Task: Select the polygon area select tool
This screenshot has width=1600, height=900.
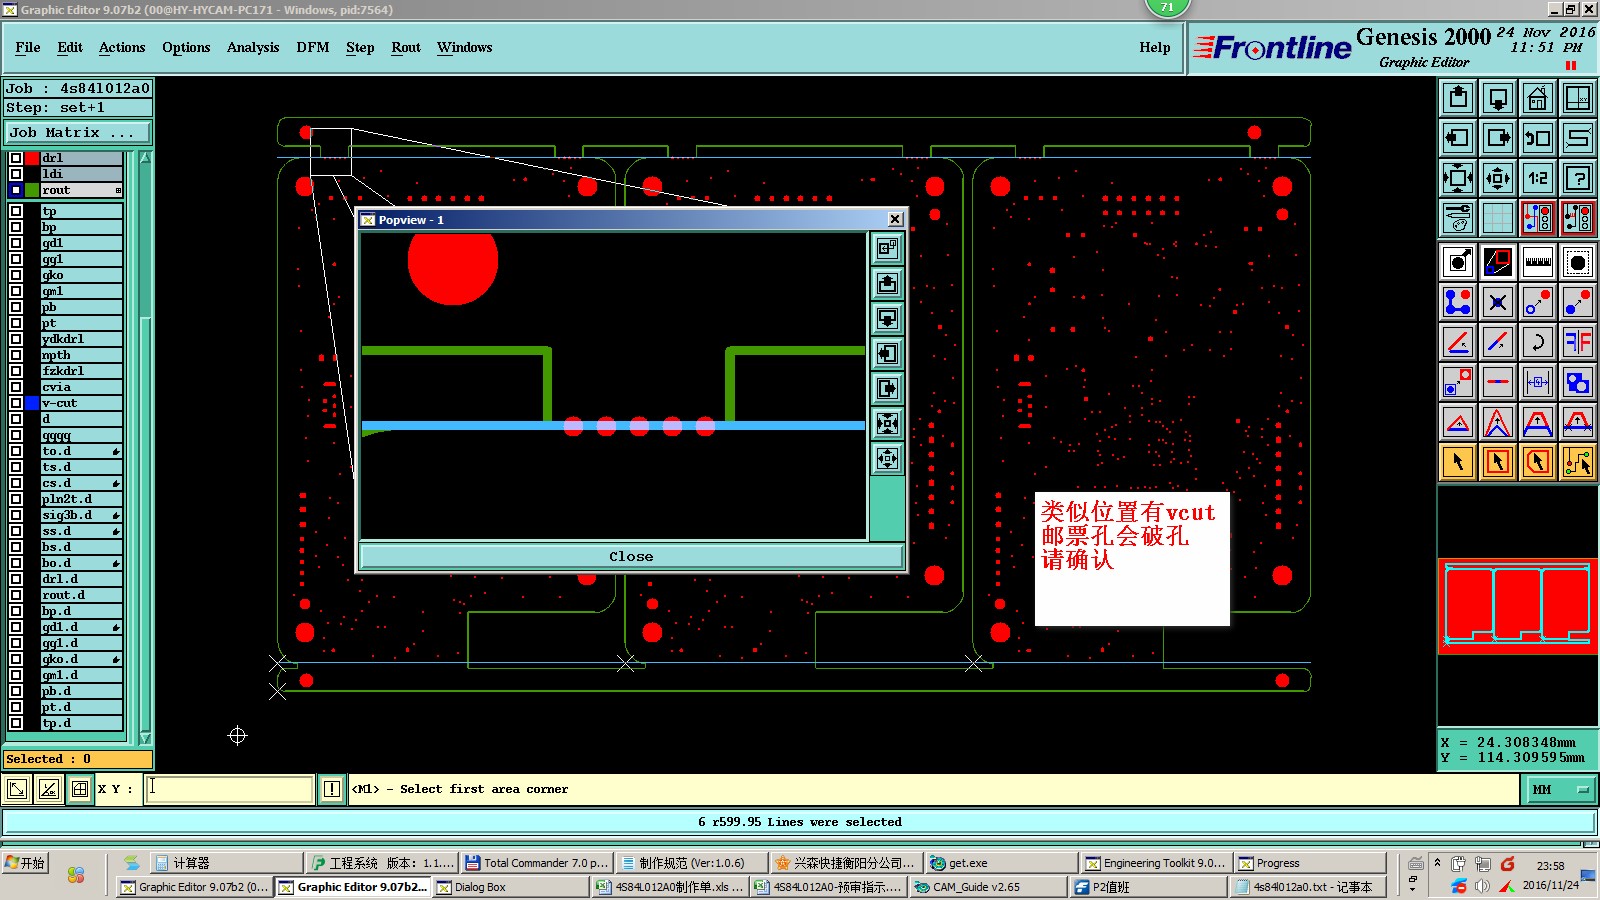Action: (1538, 462)
